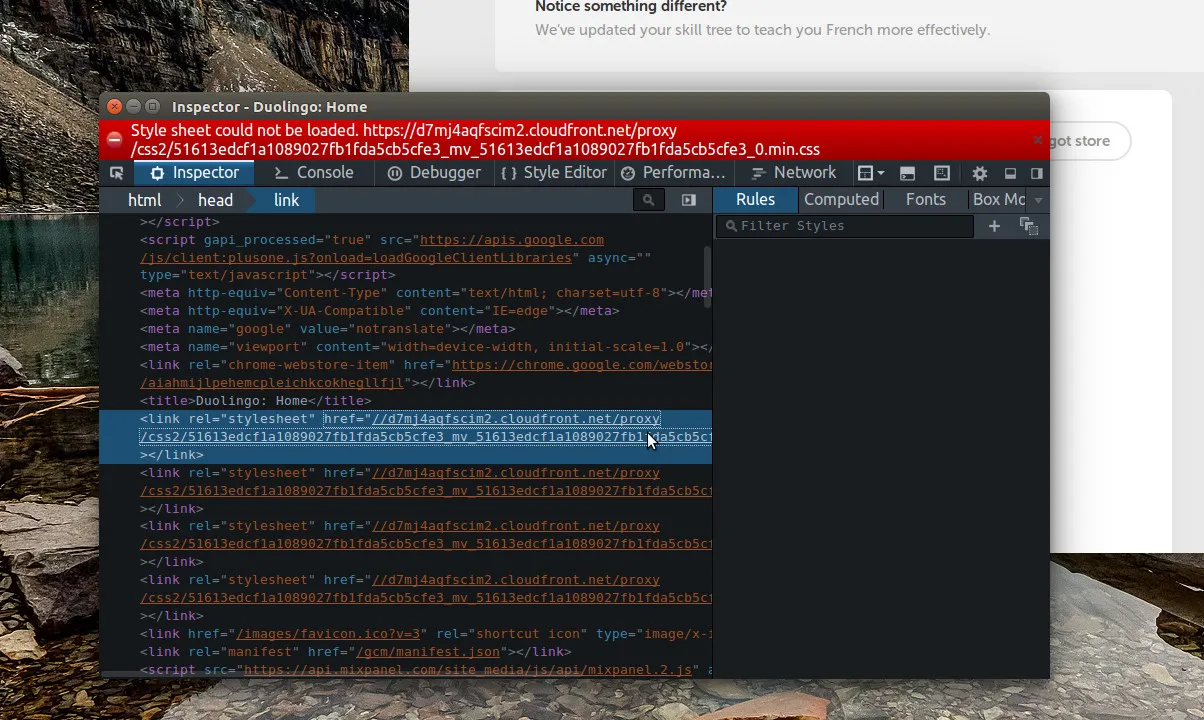The height and width of the screenshot is (720, 1204).
Task: Select link in the breadcrumb trail
Action: point(286,200)
